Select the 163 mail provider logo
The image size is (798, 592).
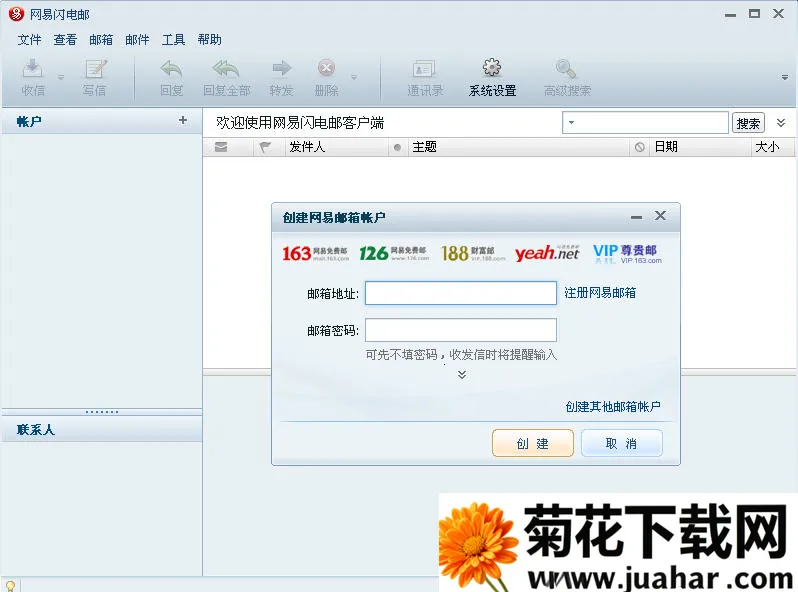(x=315, y=253)
